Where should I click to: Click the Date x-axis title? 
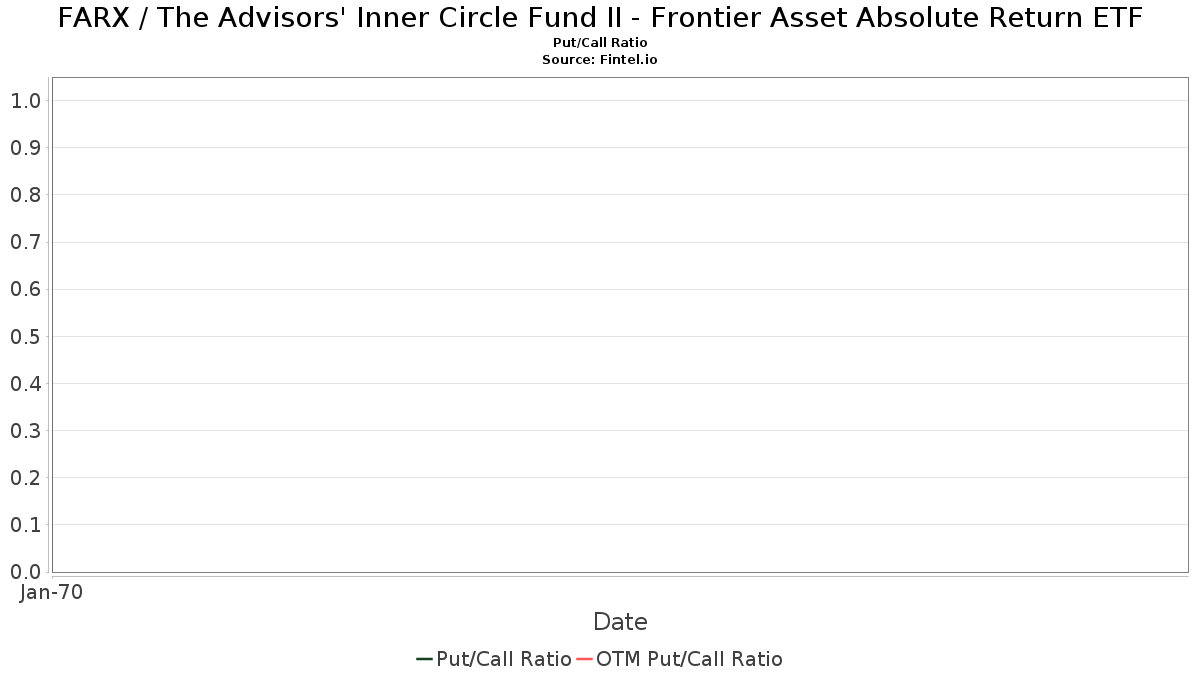620,622
